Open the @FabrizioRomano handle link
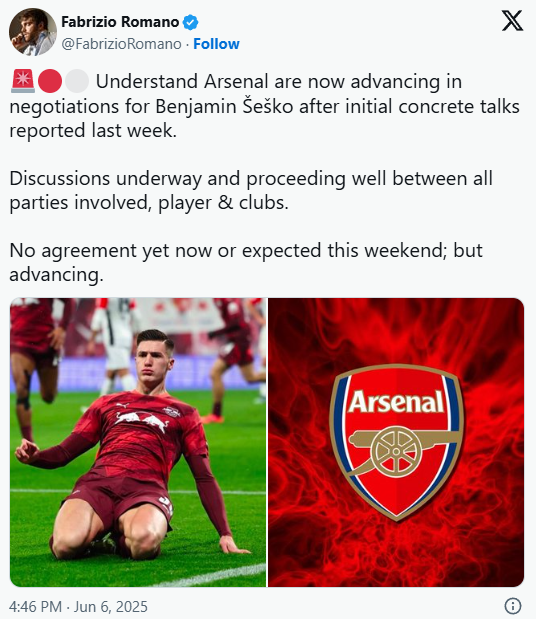 122,44
